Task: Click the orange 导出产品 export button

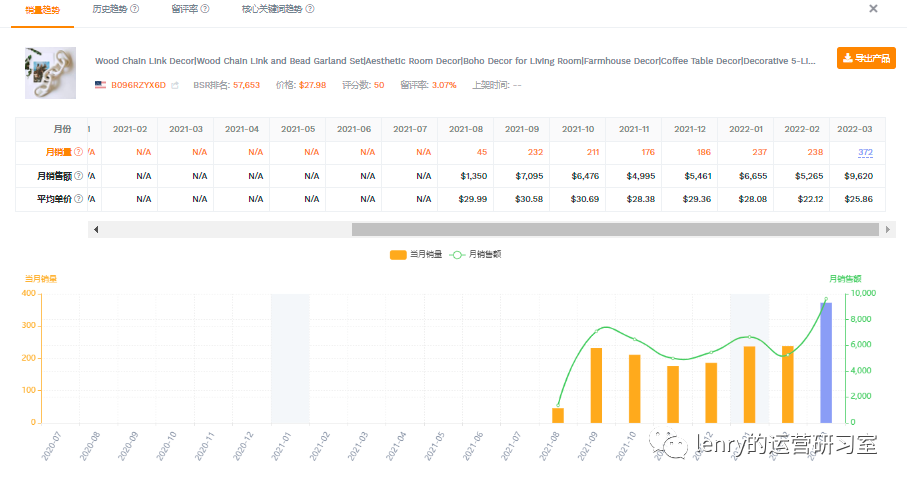Action: tap(866, 58)
